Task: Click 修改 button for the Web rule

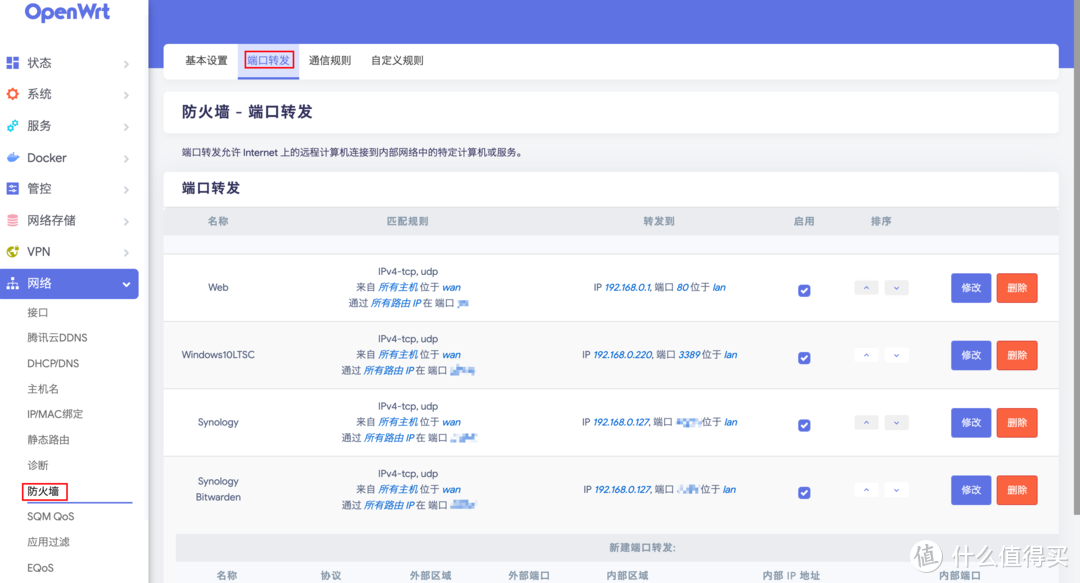Action: click(970, 287)
